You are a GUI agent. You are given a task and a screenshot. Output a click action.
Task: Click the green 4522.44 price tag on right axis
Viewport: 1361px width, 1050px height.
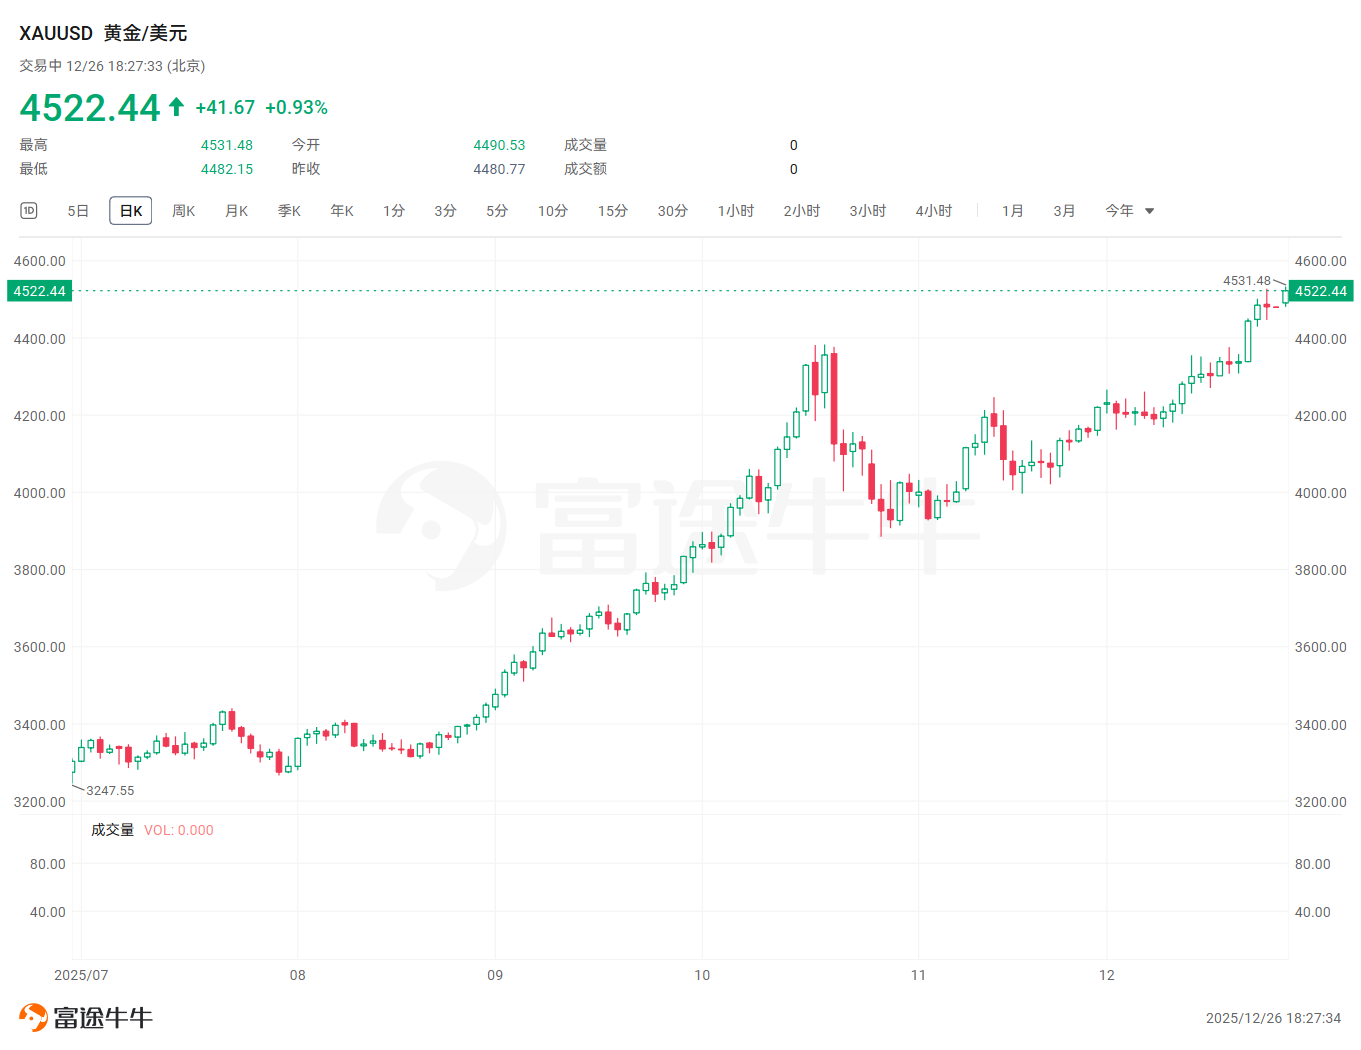[1321, 291]
